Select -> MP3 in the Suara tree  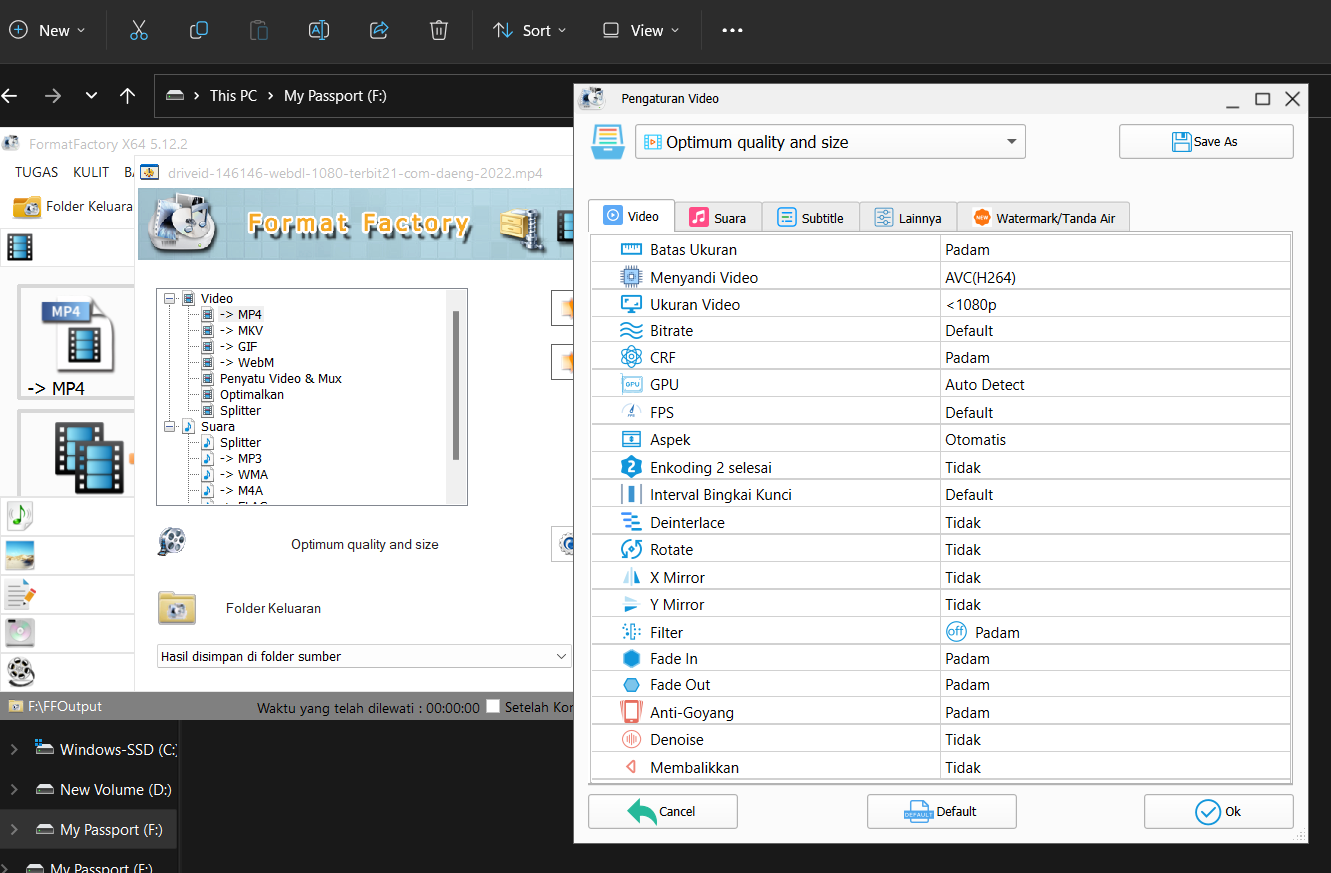click(241, 458)
